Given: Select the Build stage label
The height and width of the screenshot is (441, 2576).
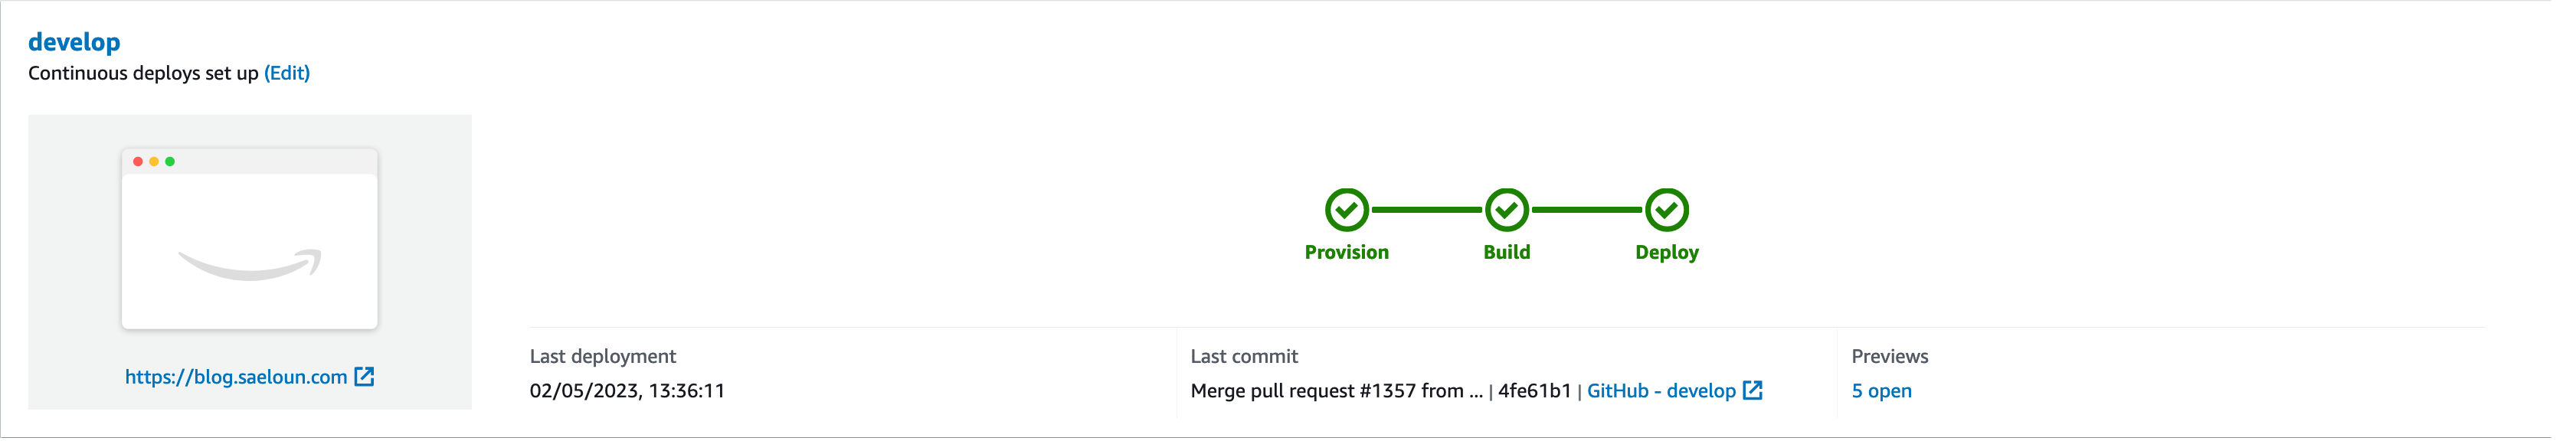Looking at the screenshot, I should [1506, 252].
